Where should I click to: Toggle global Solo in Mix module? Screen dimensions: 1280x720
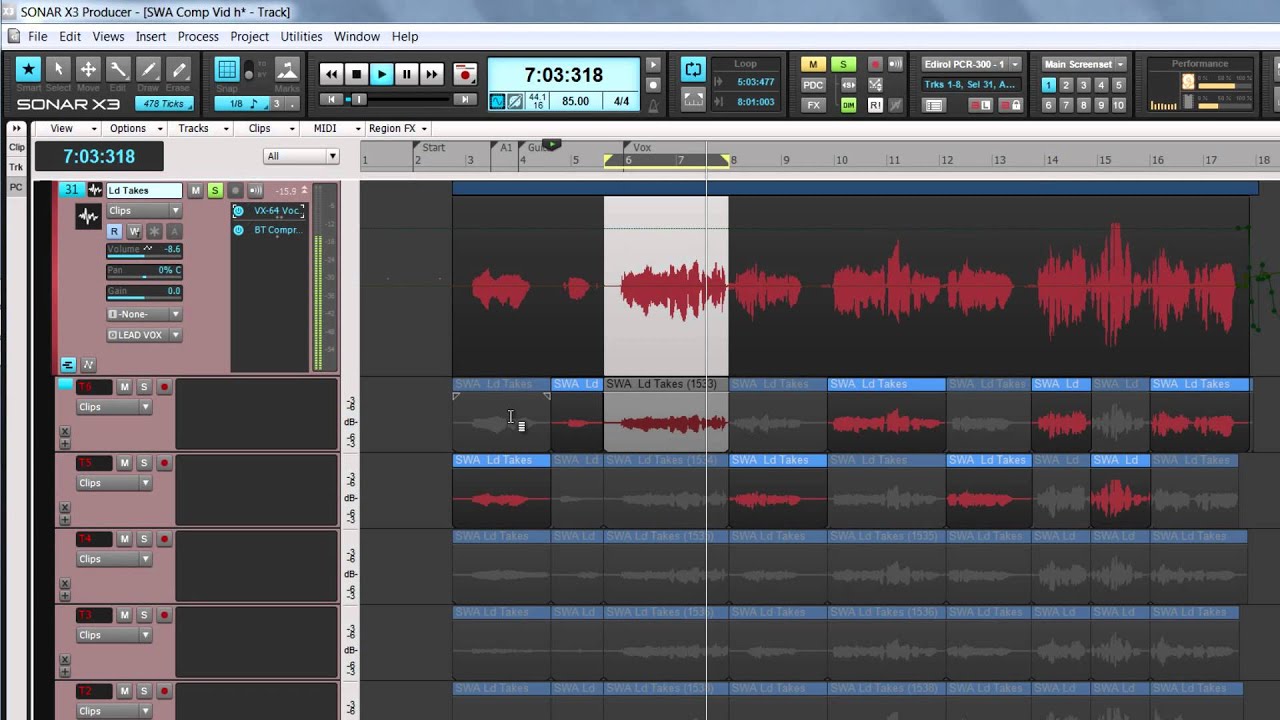[x=843, y=64]
